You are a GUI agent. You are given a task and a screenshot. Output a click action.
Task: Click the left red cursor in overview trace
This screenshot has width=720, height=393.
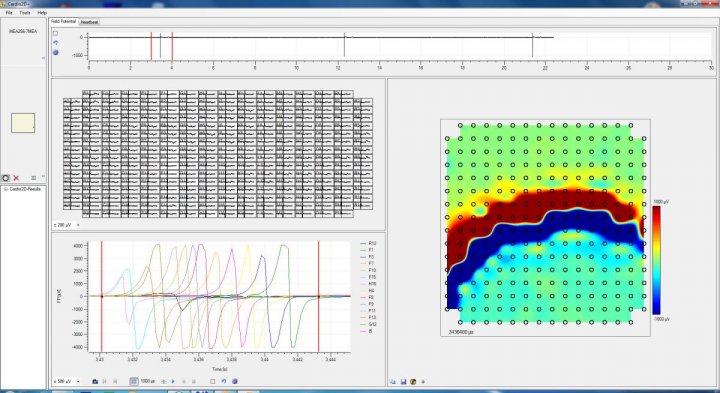[x=151, y=46]
